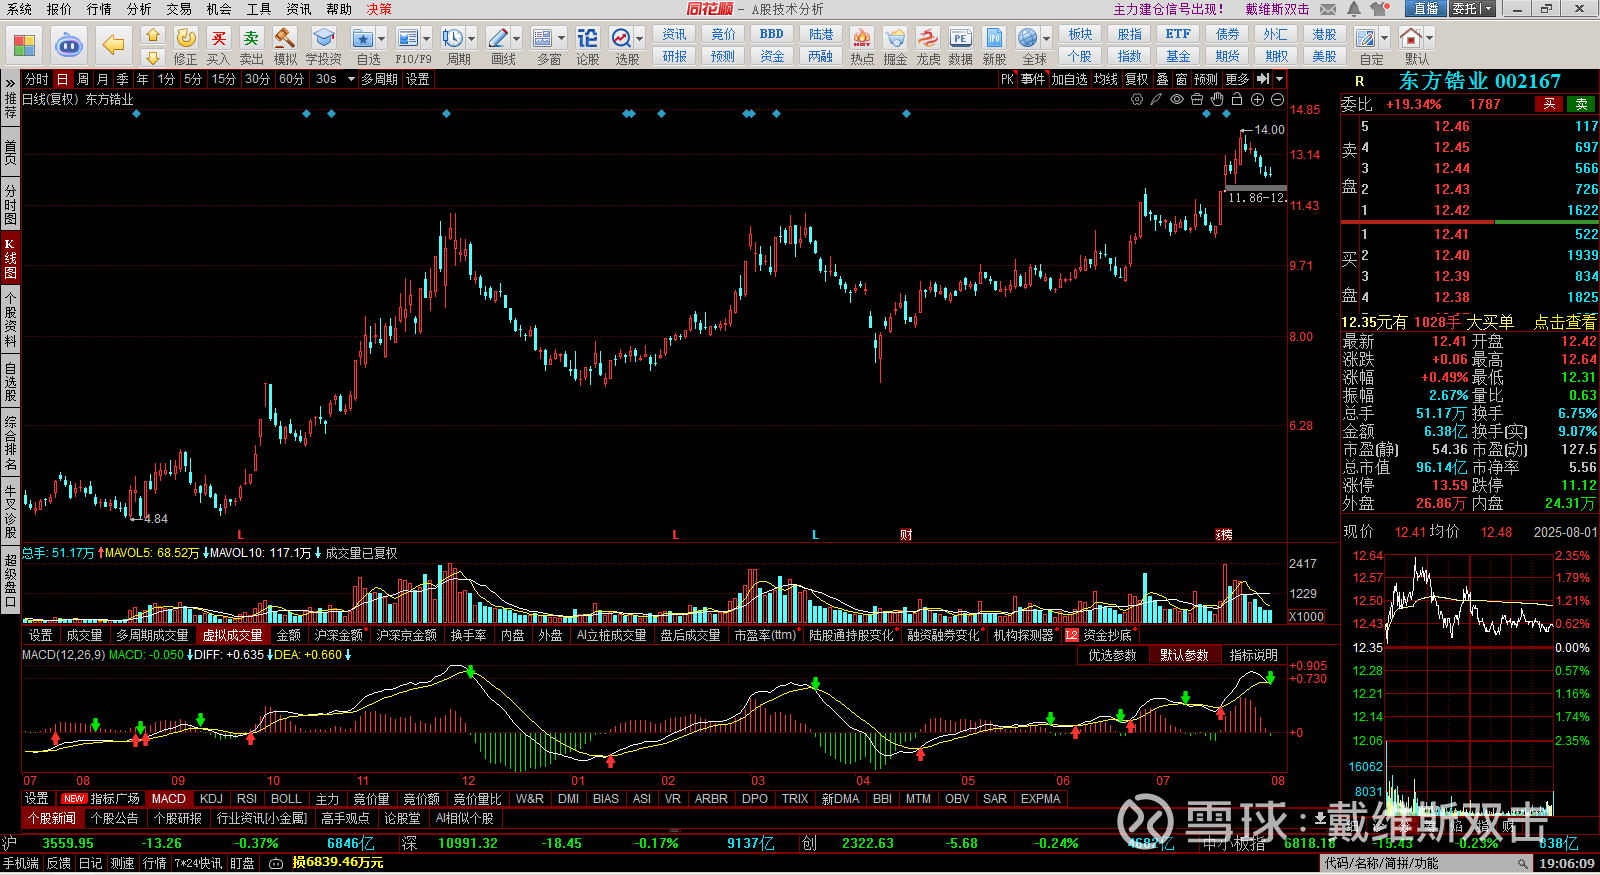Switch to 分时 intraday view

(x=36, y=79)
